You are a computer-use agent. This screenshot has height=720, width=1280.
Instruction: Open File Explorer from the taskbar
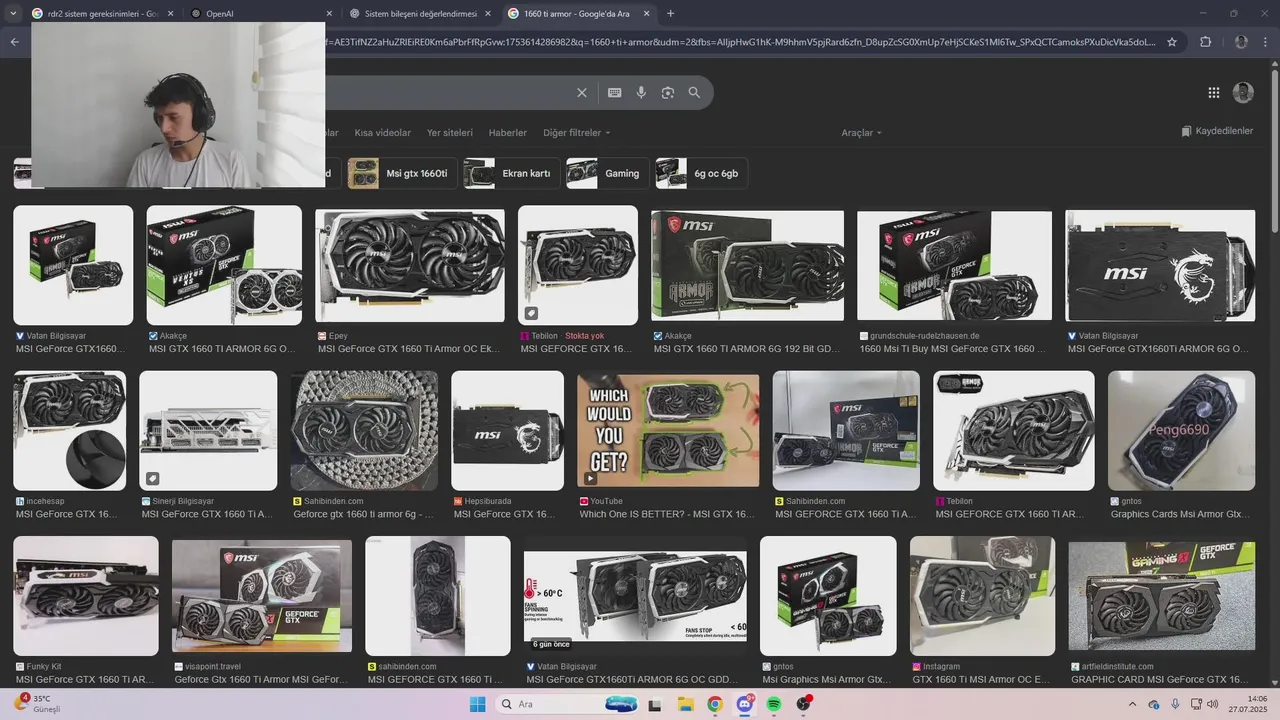[686, 704]
